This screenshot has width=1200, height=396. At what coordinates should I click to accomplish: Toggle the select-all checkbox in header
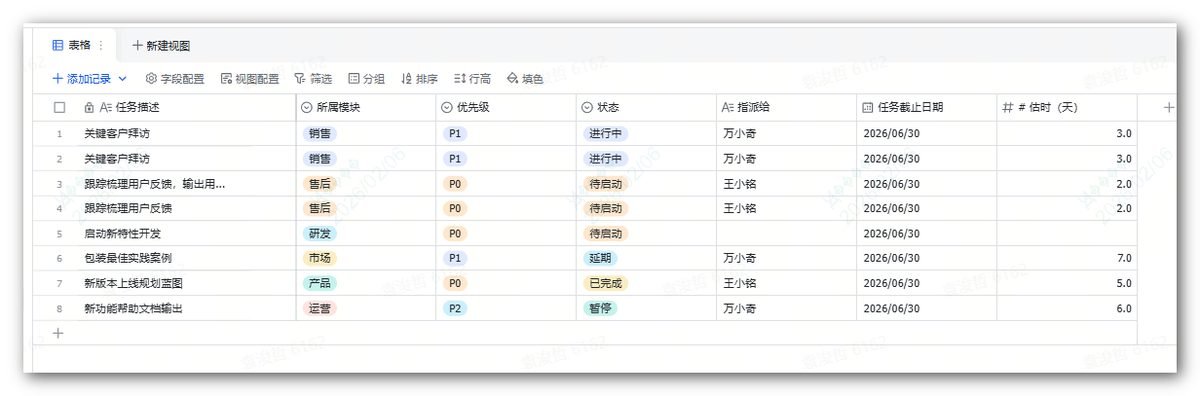tap(59, 107)
